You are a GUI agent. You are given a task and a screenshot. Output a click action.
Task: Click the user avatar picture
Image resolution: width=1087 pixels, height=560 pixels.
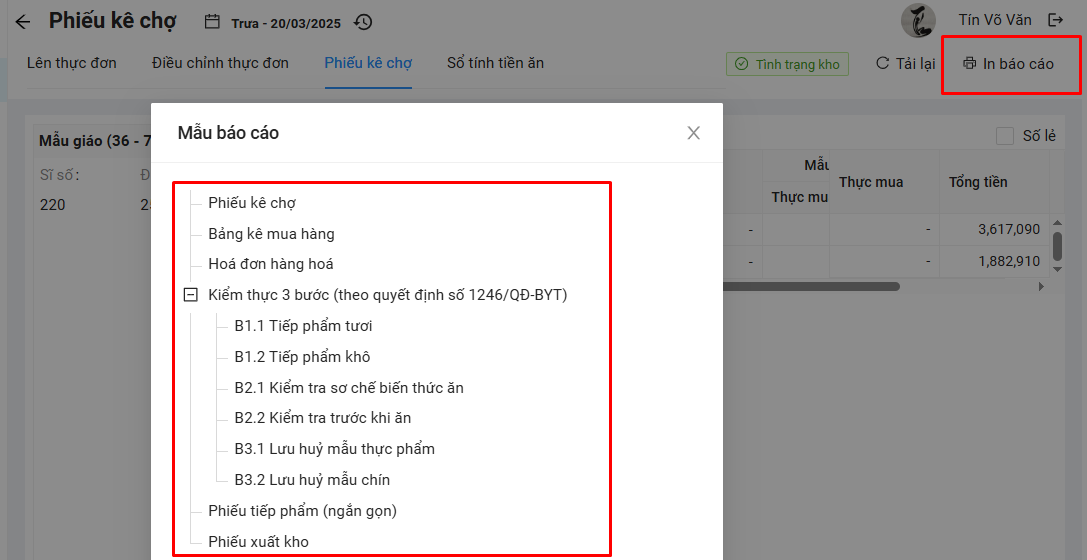[917, 20]
